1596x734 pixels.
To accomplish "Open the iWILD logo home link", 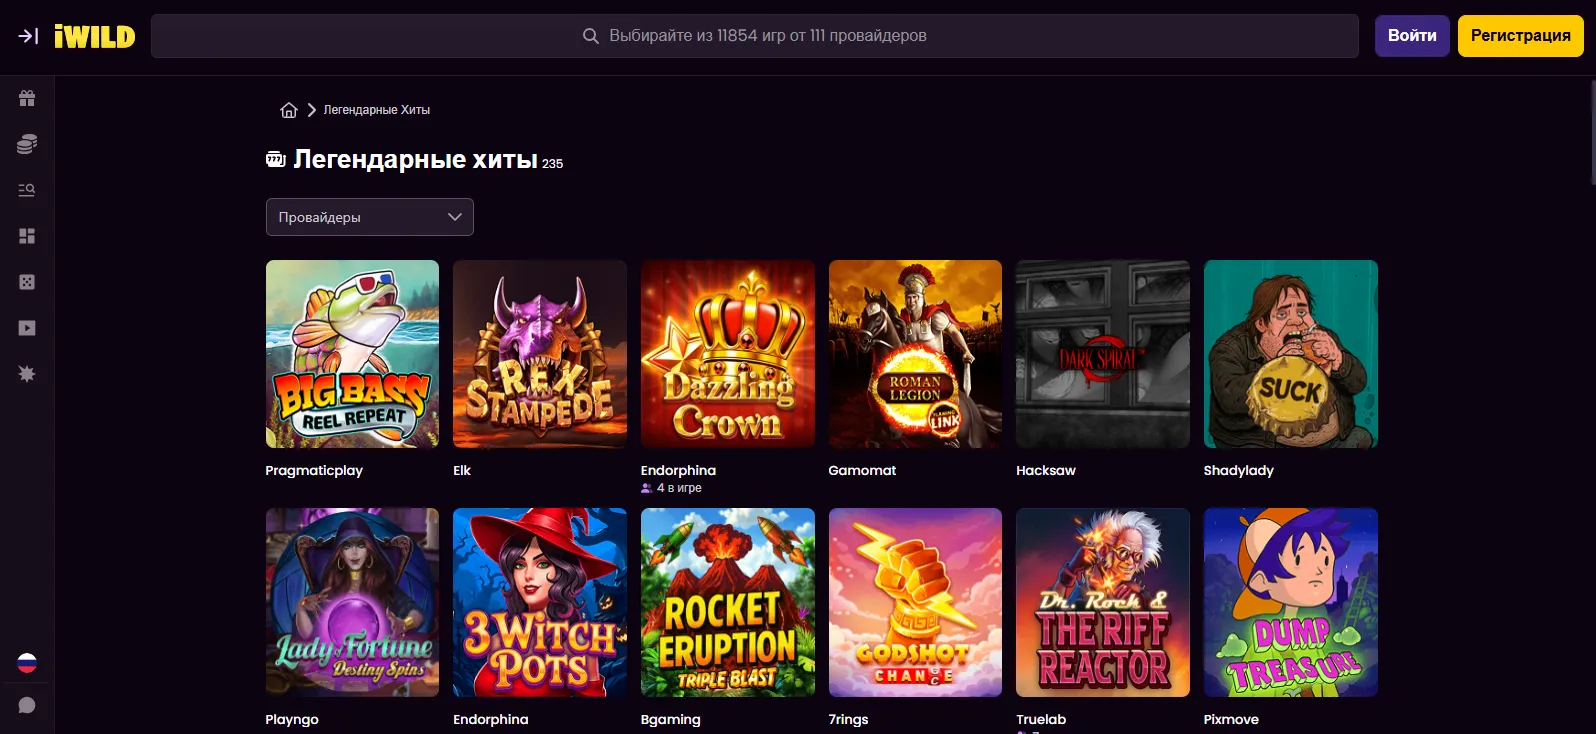I will pos(95,37).
